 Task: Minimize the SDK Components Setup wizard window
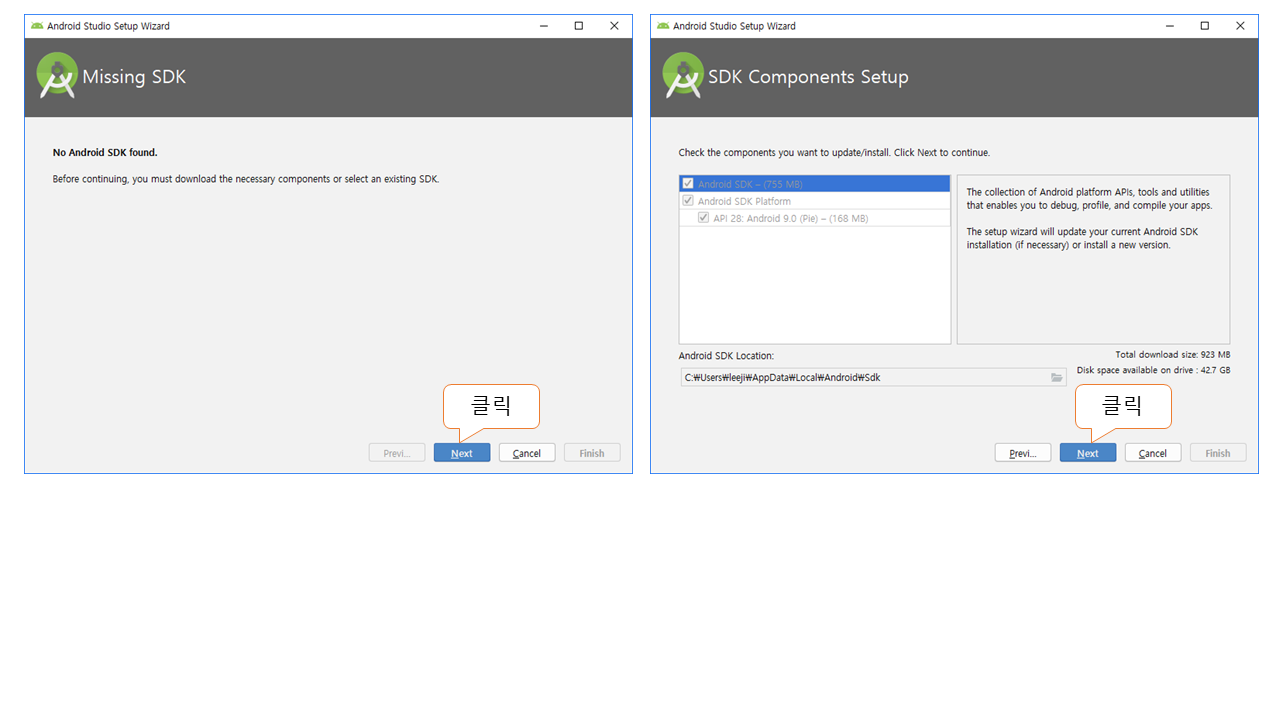pyautogui.click(x=1169, y=26)
